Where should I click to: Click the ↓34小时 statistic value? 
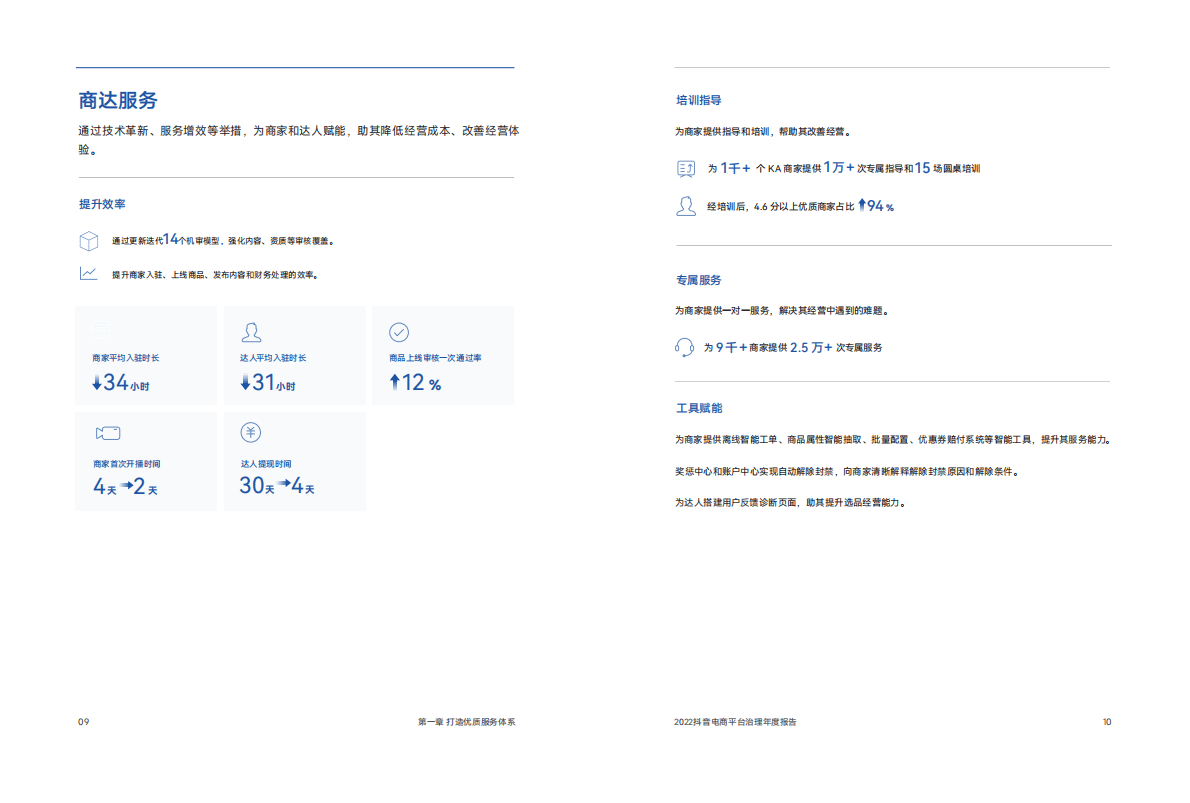coord(120,383)
